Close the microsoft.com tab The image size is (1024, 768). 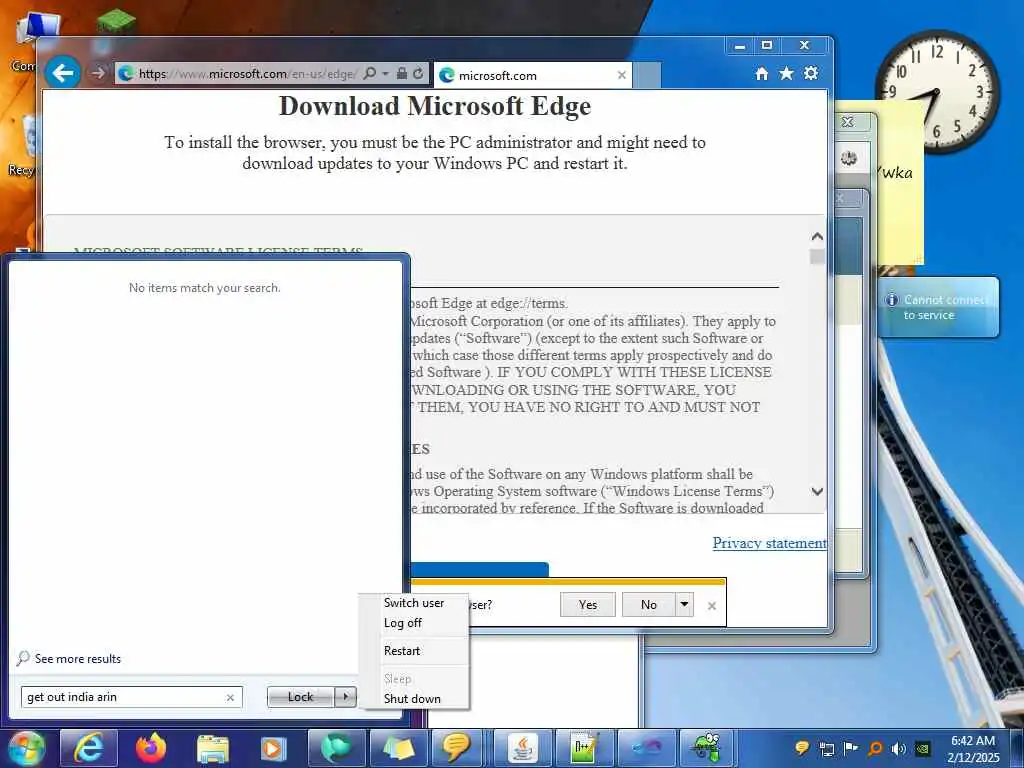pos(622,75)
